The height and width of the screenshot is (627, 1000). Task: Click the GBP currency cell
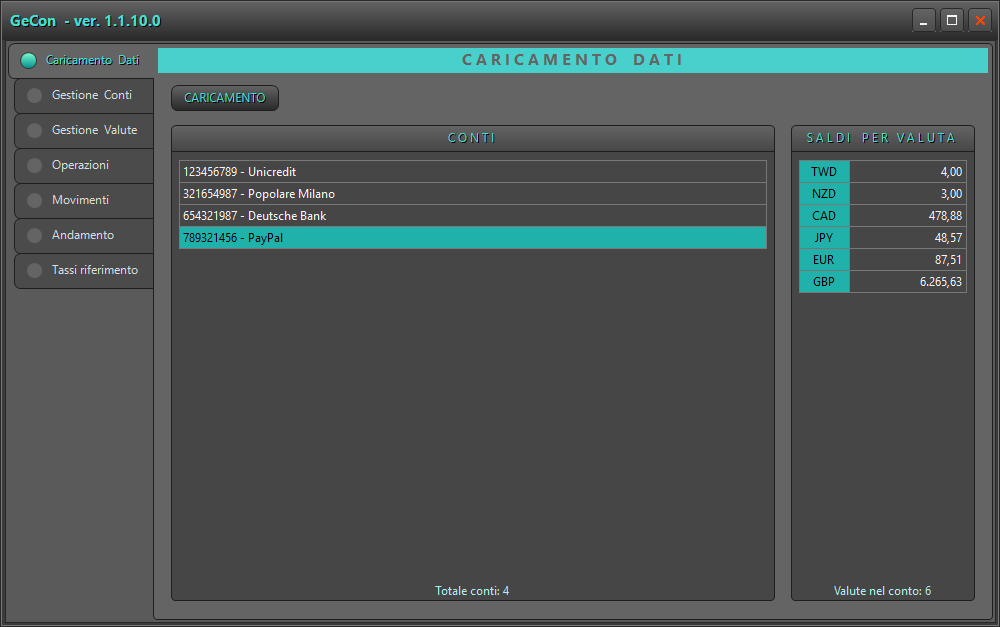pyautogui.click(x=824, y=282)
